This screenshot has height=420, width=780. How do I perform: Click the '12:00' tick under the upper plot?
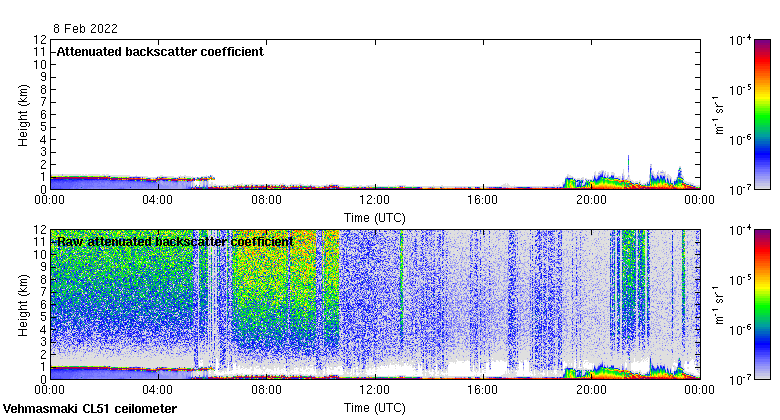tap(375, 200)
